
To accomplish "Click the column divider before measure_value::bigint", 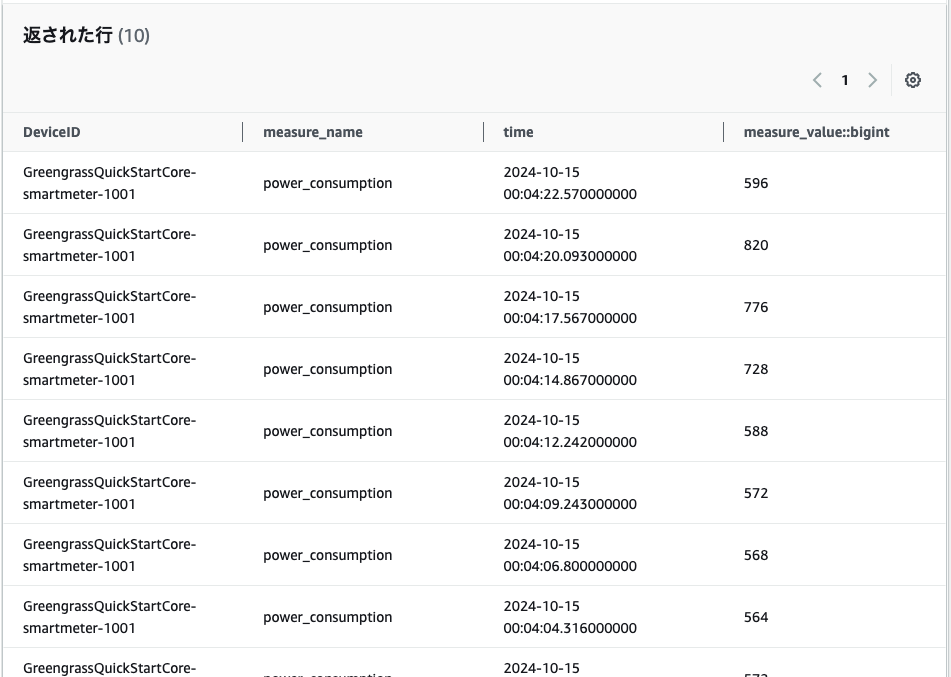I will pyautogui.click(x=724, y=132).
